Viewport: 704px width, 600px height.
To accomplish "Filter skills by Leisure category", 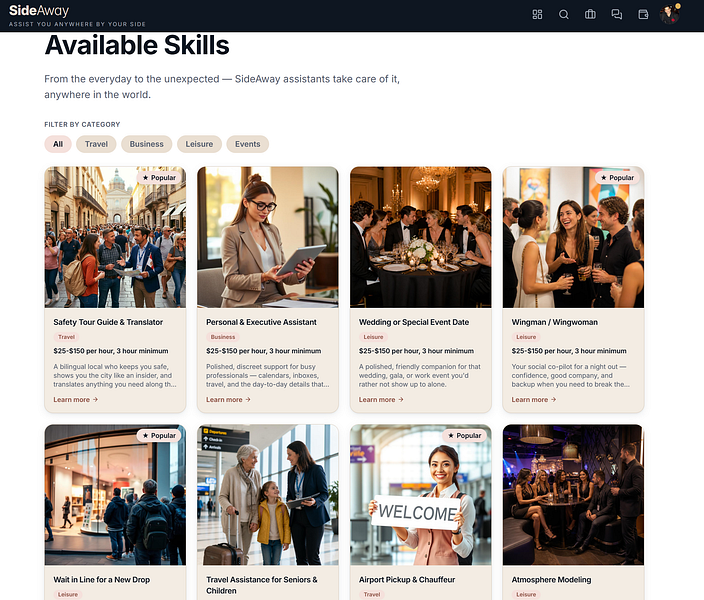I will coord(199,144).
